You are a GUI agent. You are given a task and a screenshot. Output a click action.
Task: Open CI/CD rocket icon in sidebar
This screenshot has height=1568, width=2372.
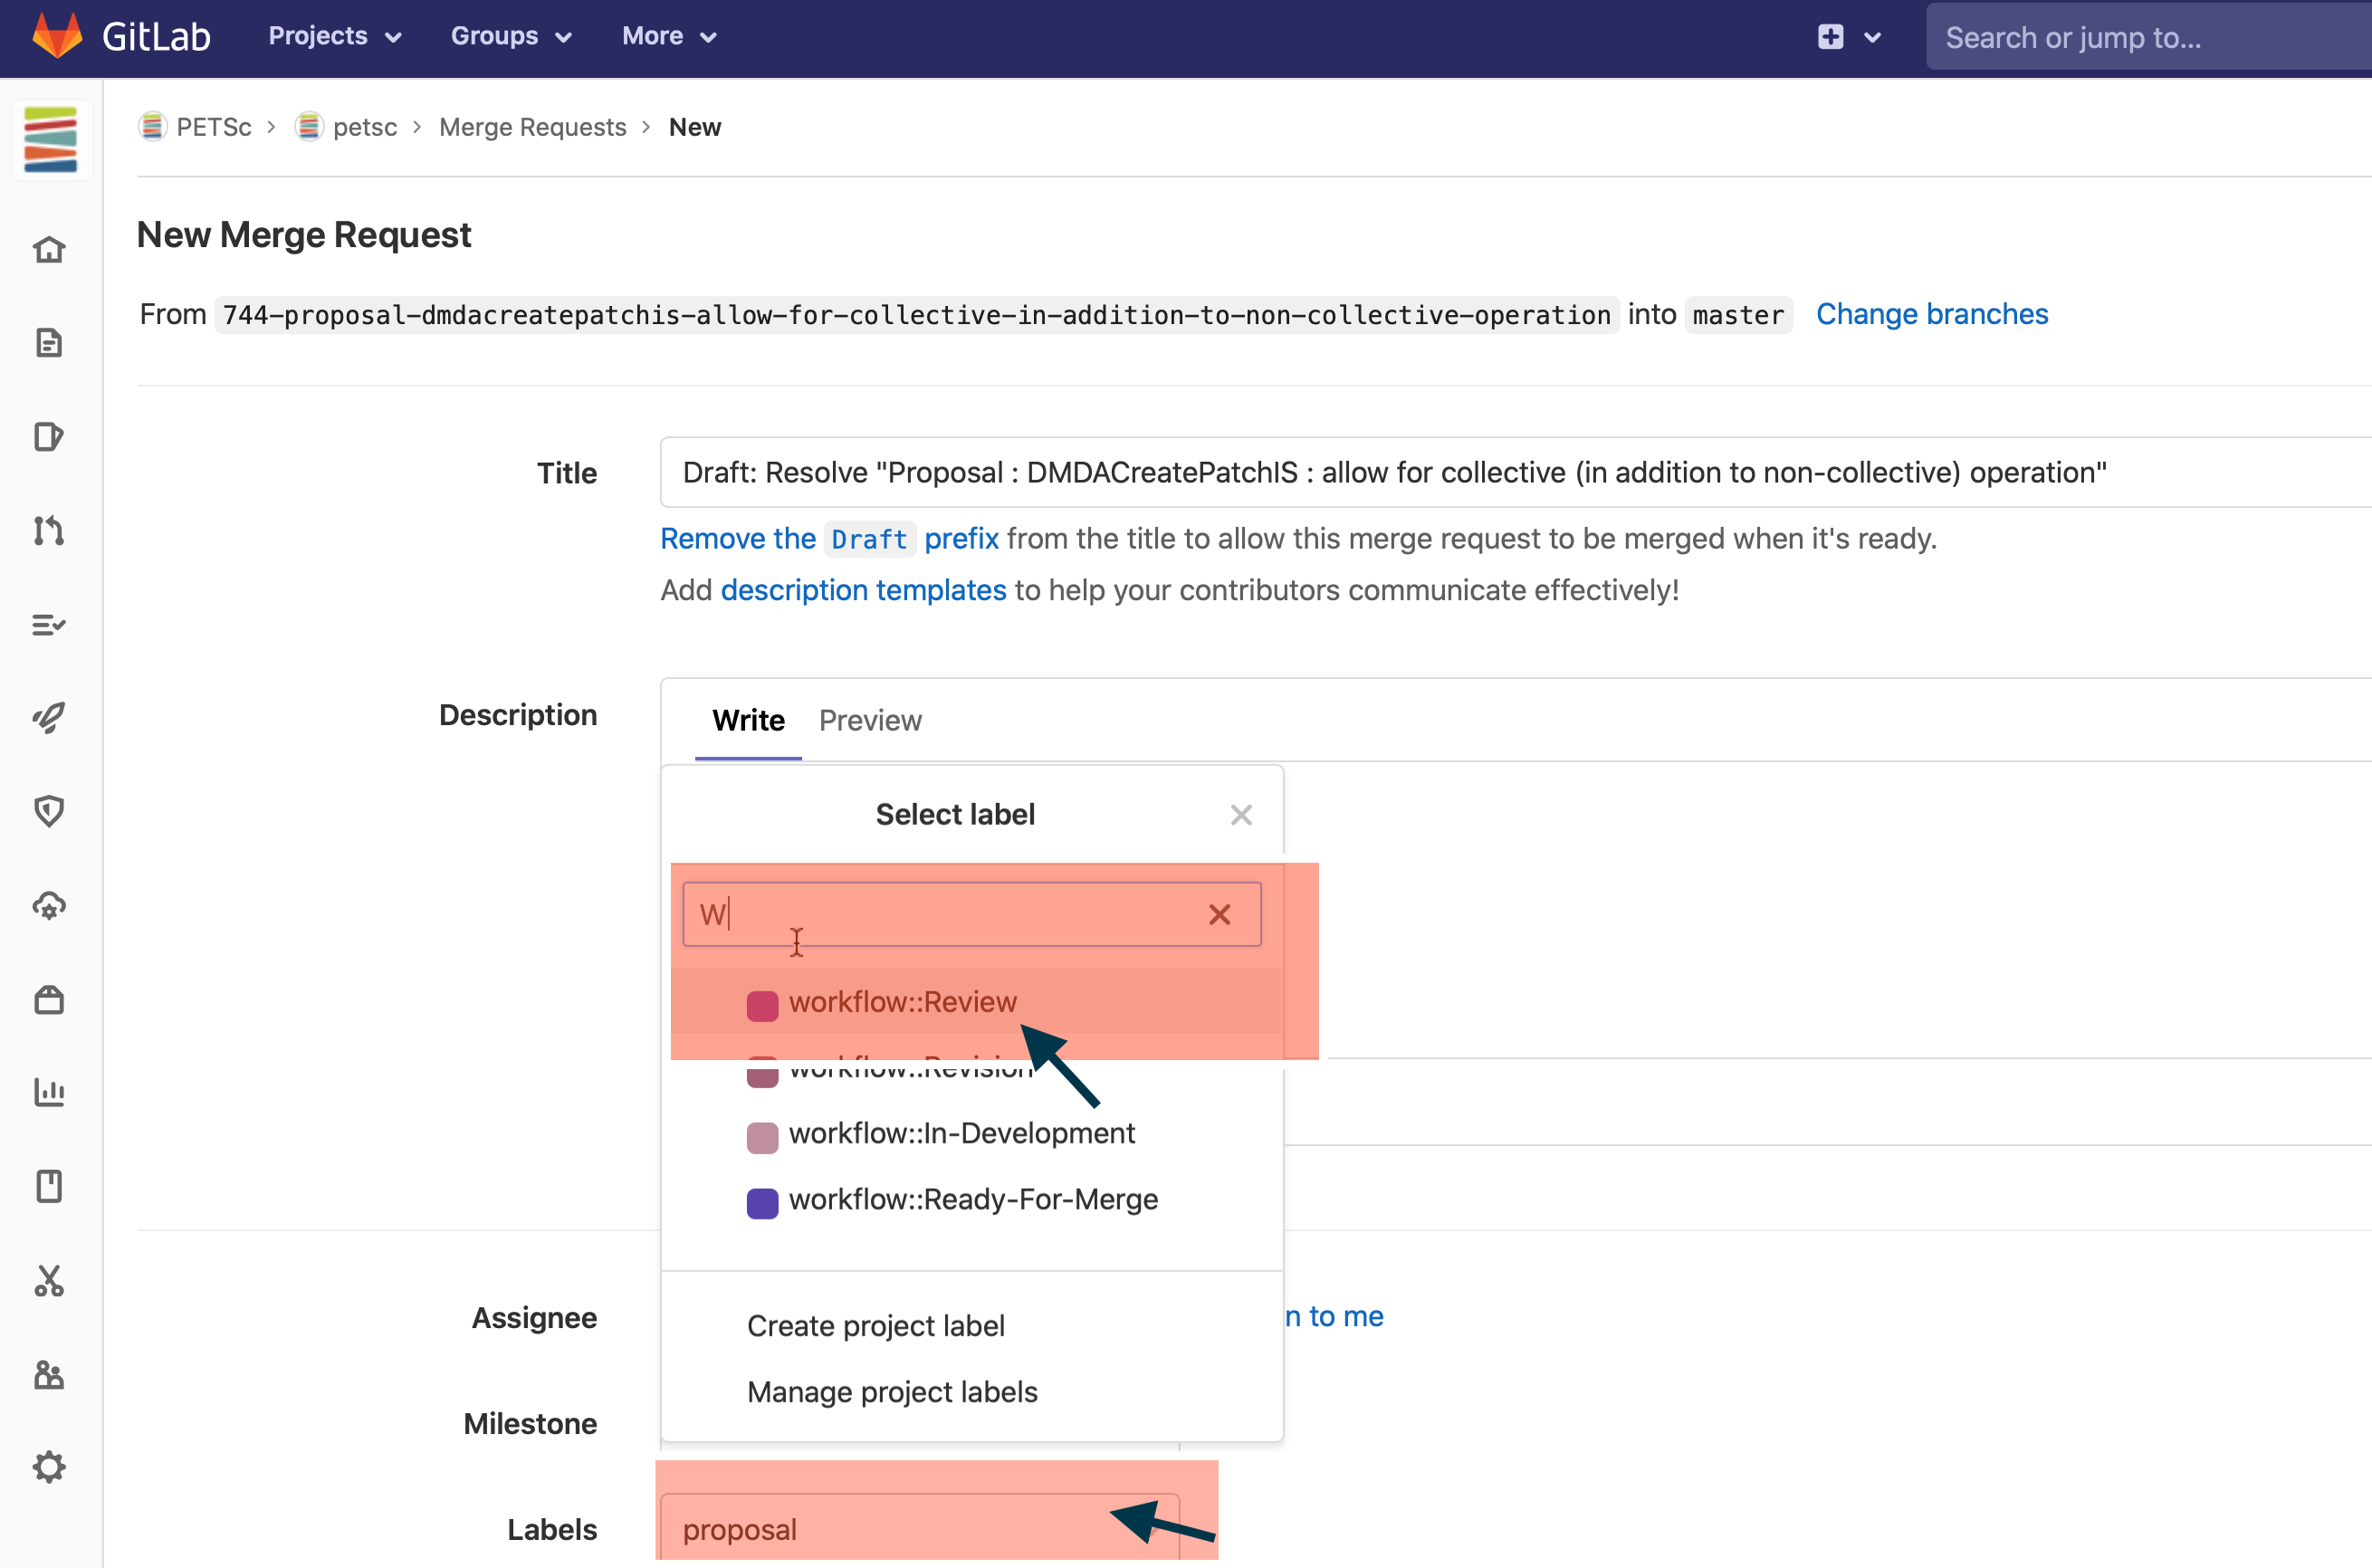pyautogui.click(x=49, y=718)
